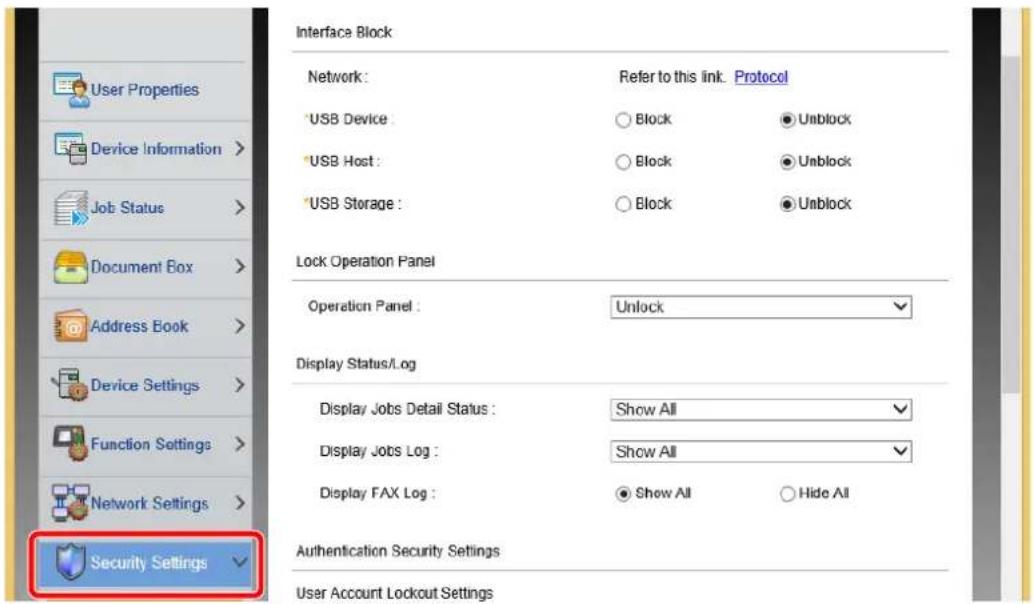
Task: Open the Function Settings menu label
Action: [x=151, y=444]
